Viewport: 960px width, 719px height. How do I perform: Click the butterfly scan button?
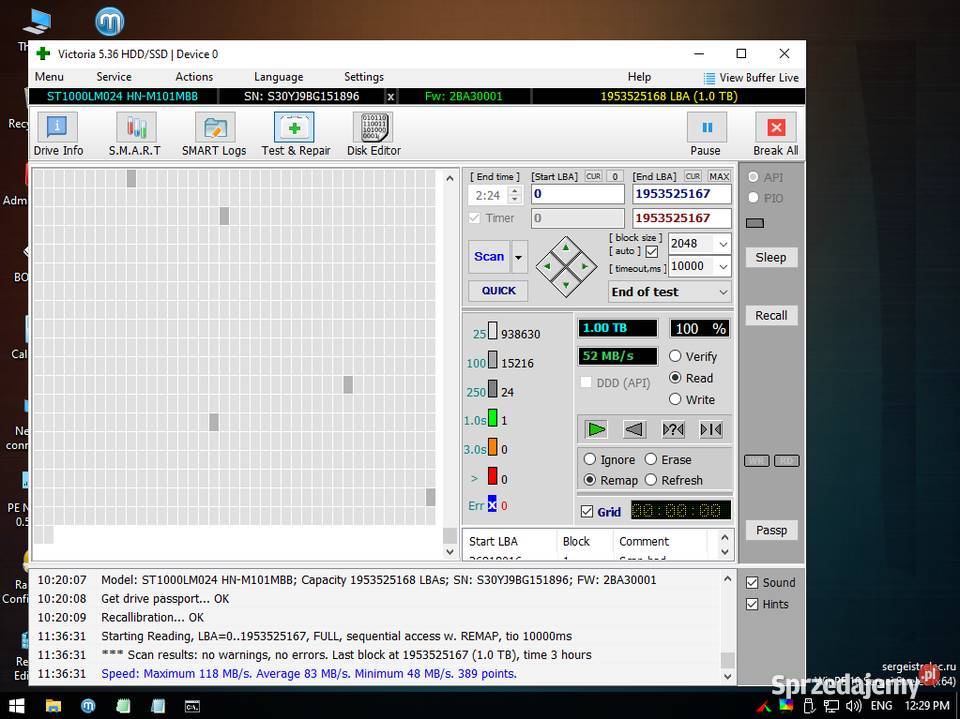click(711, 429)
